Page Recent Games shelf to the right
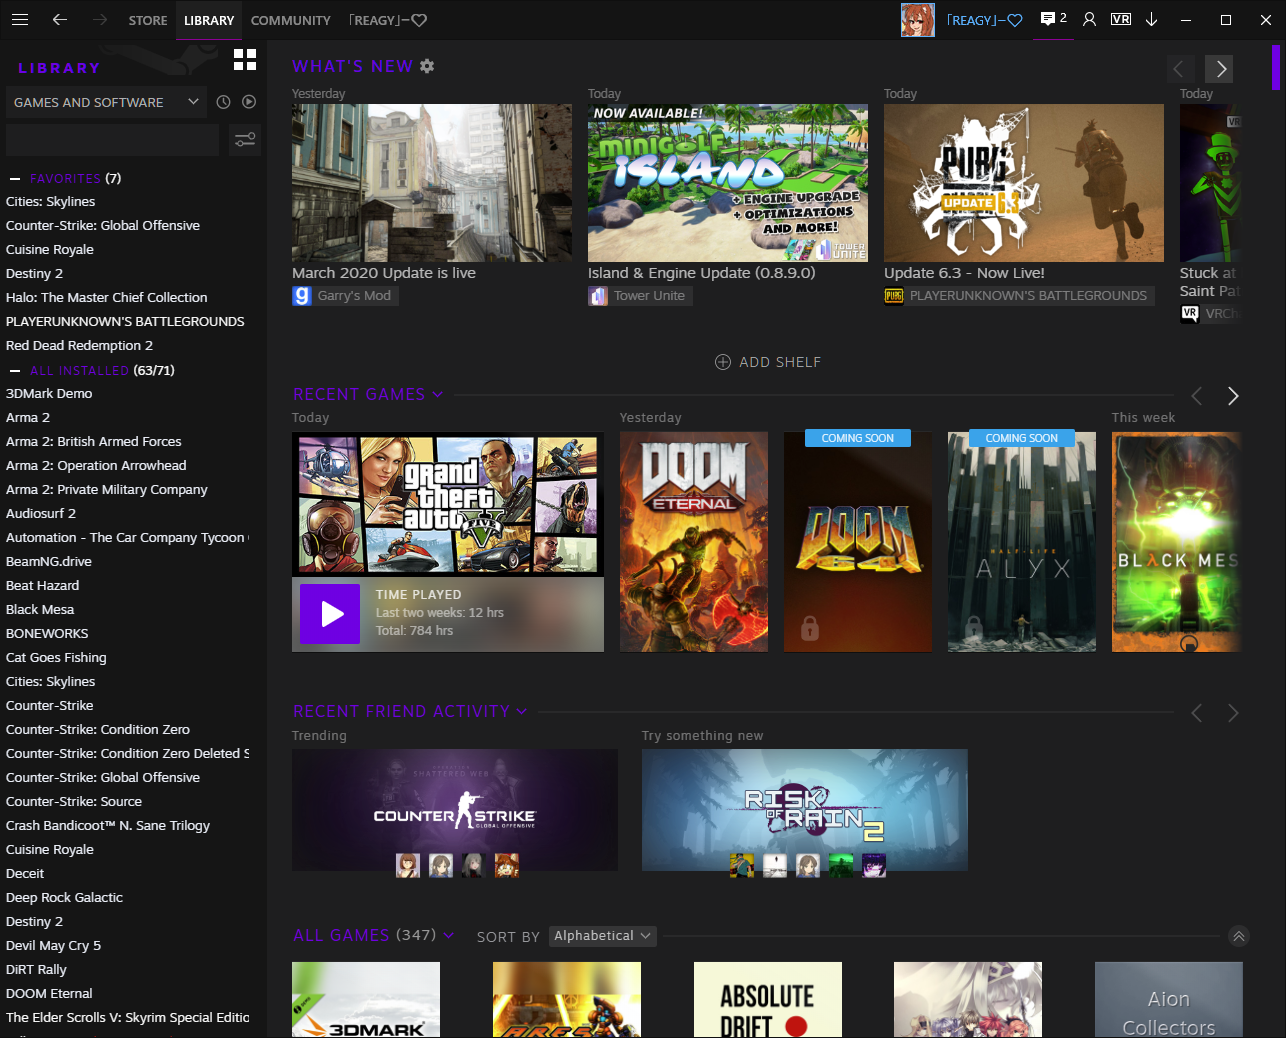Viewport: 1286px width, 1038px height. 1233,396
